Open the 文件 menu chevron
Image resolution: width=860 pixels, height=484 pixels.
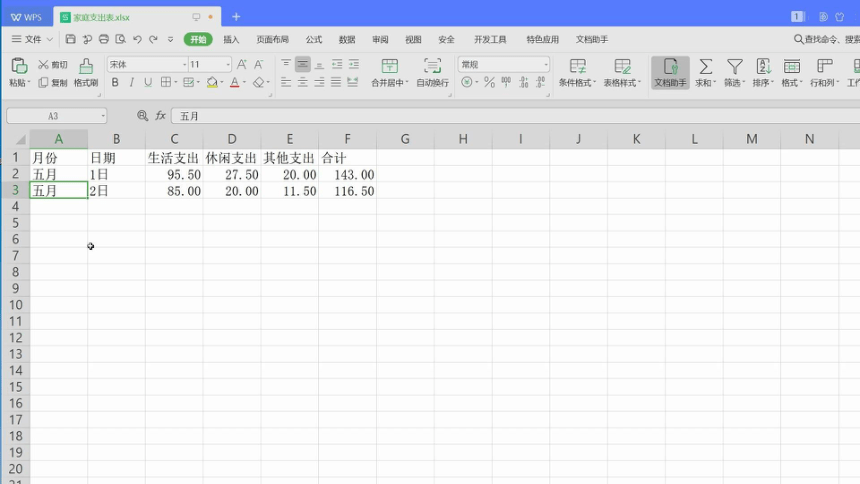coord(49,40)
